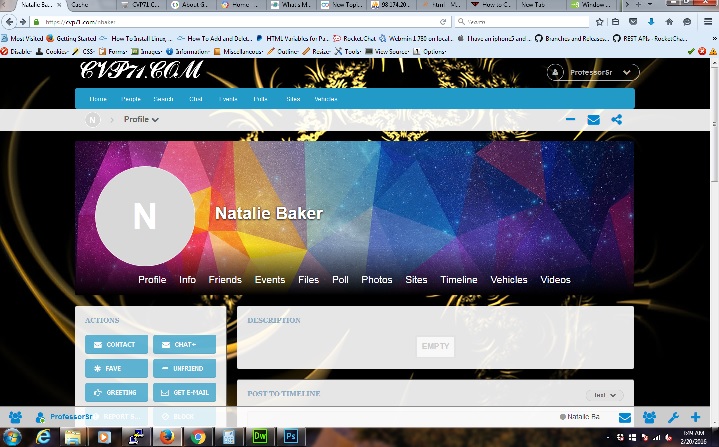Open the Disable menu in the developer toolbar

pyautogui.click(x=16, y=51)
